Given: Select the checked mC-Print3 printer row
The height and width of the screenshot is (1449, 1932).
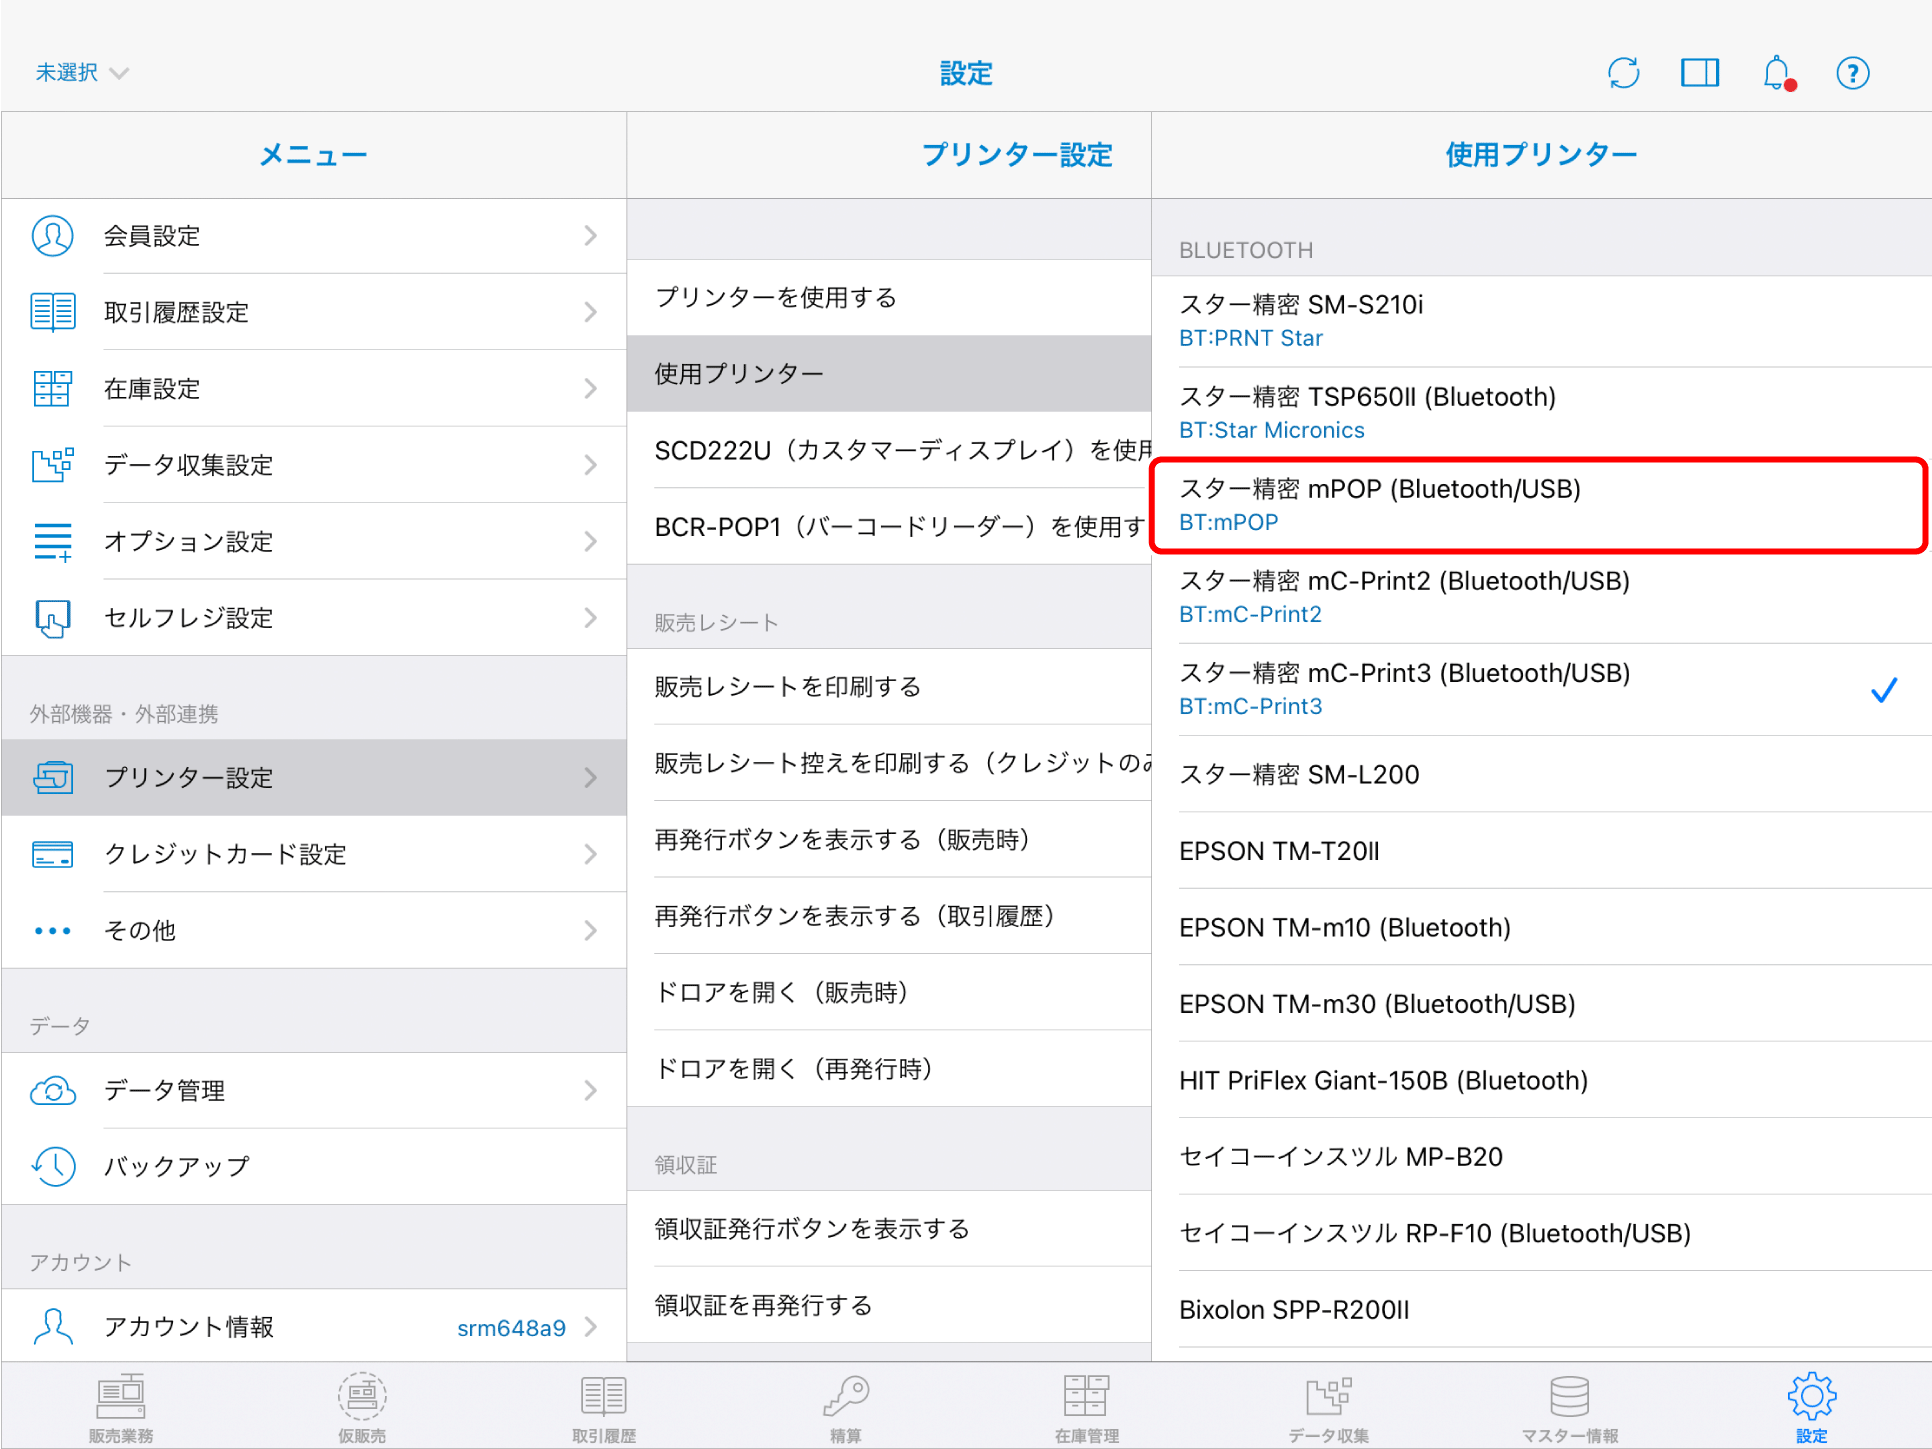Looking at the screenshot, I should 1541,689.
